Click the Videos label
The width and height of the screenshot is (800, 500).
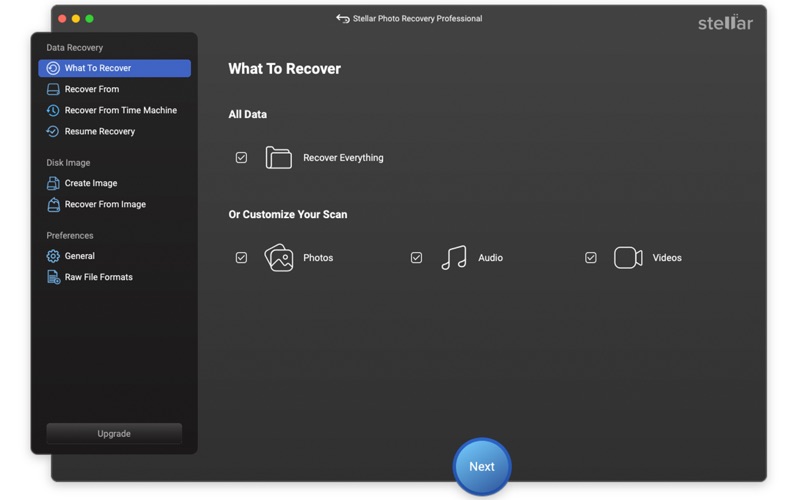(667, 258)
